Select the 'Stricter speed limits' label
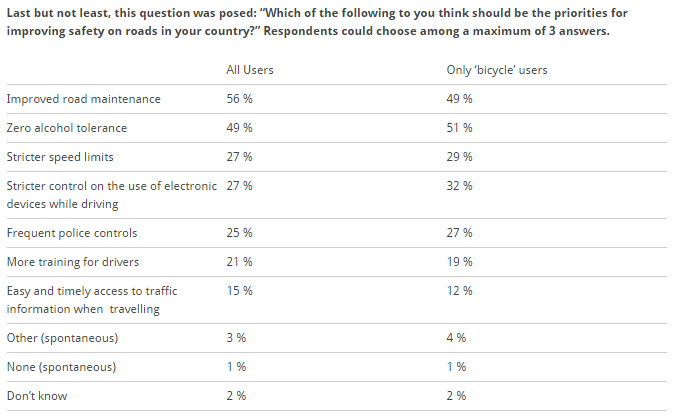 click(60, 157)
